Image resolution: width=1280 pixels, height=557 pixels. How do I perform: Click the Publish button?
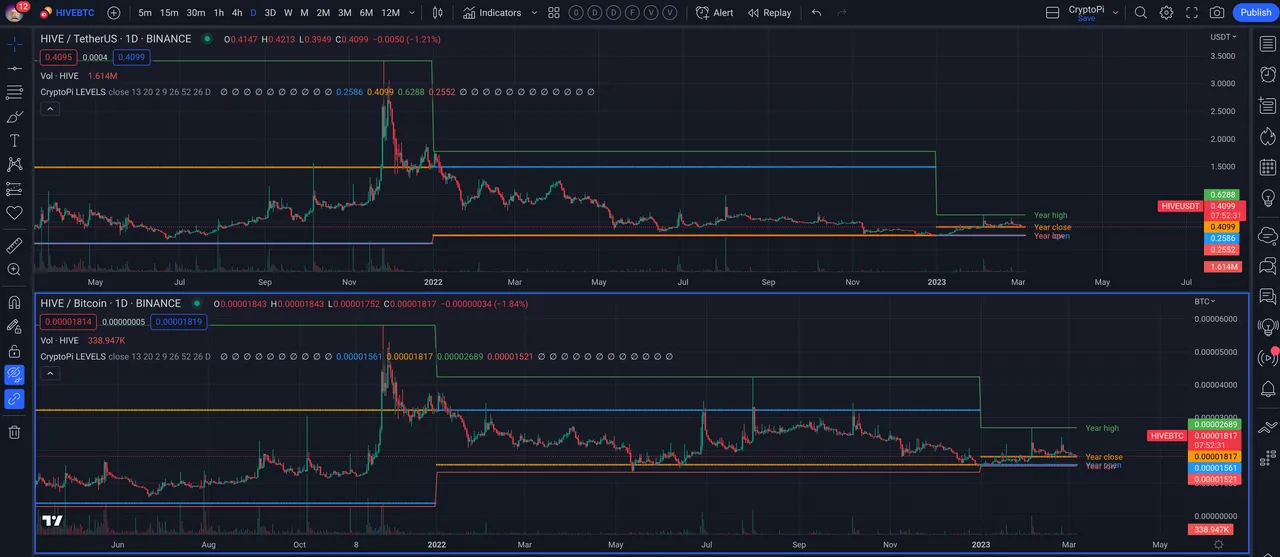tap(1256, 13)
